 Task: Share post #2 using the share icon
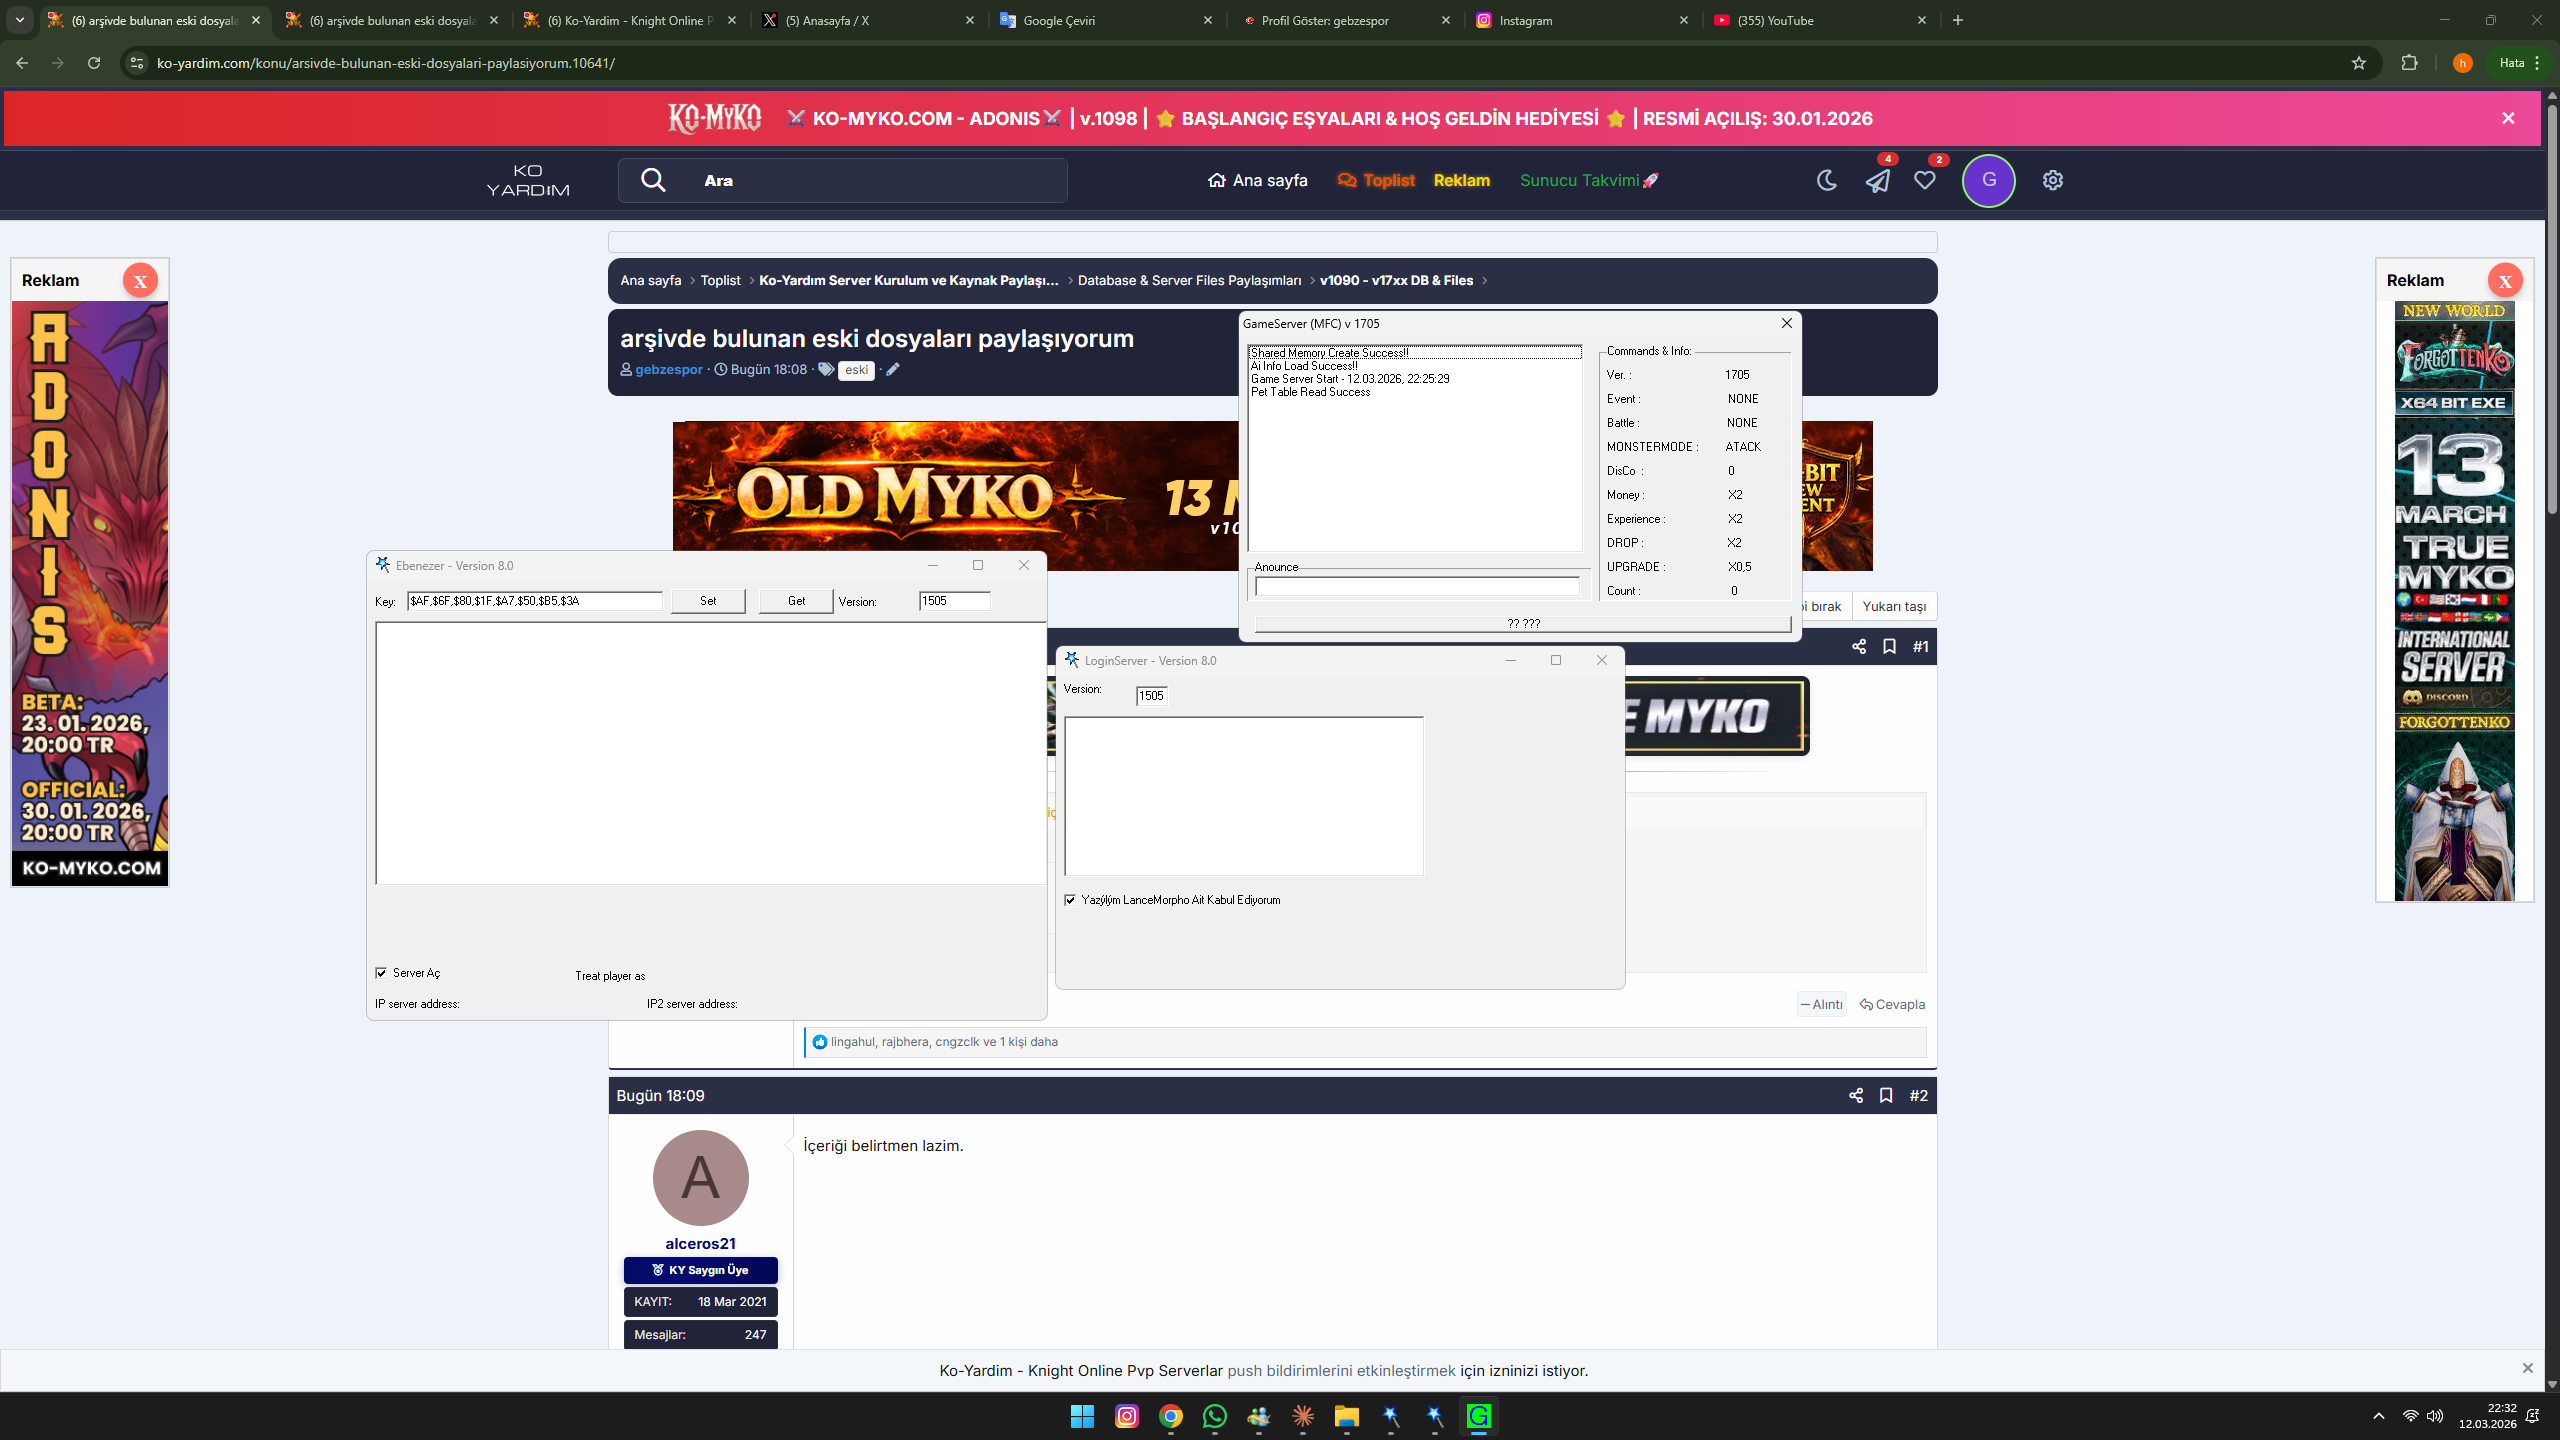1856,1096
